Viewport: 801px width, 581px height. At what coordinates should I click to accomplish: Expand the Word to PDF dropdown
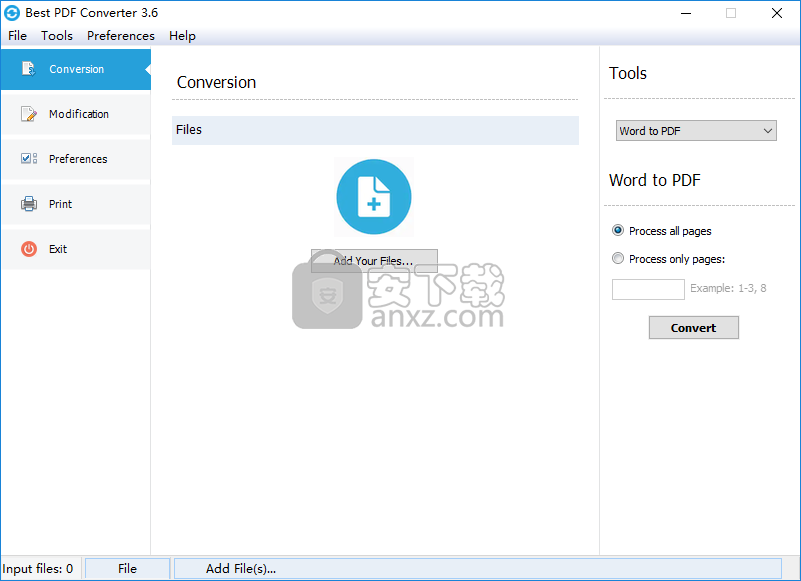click(x=696, y=131)
